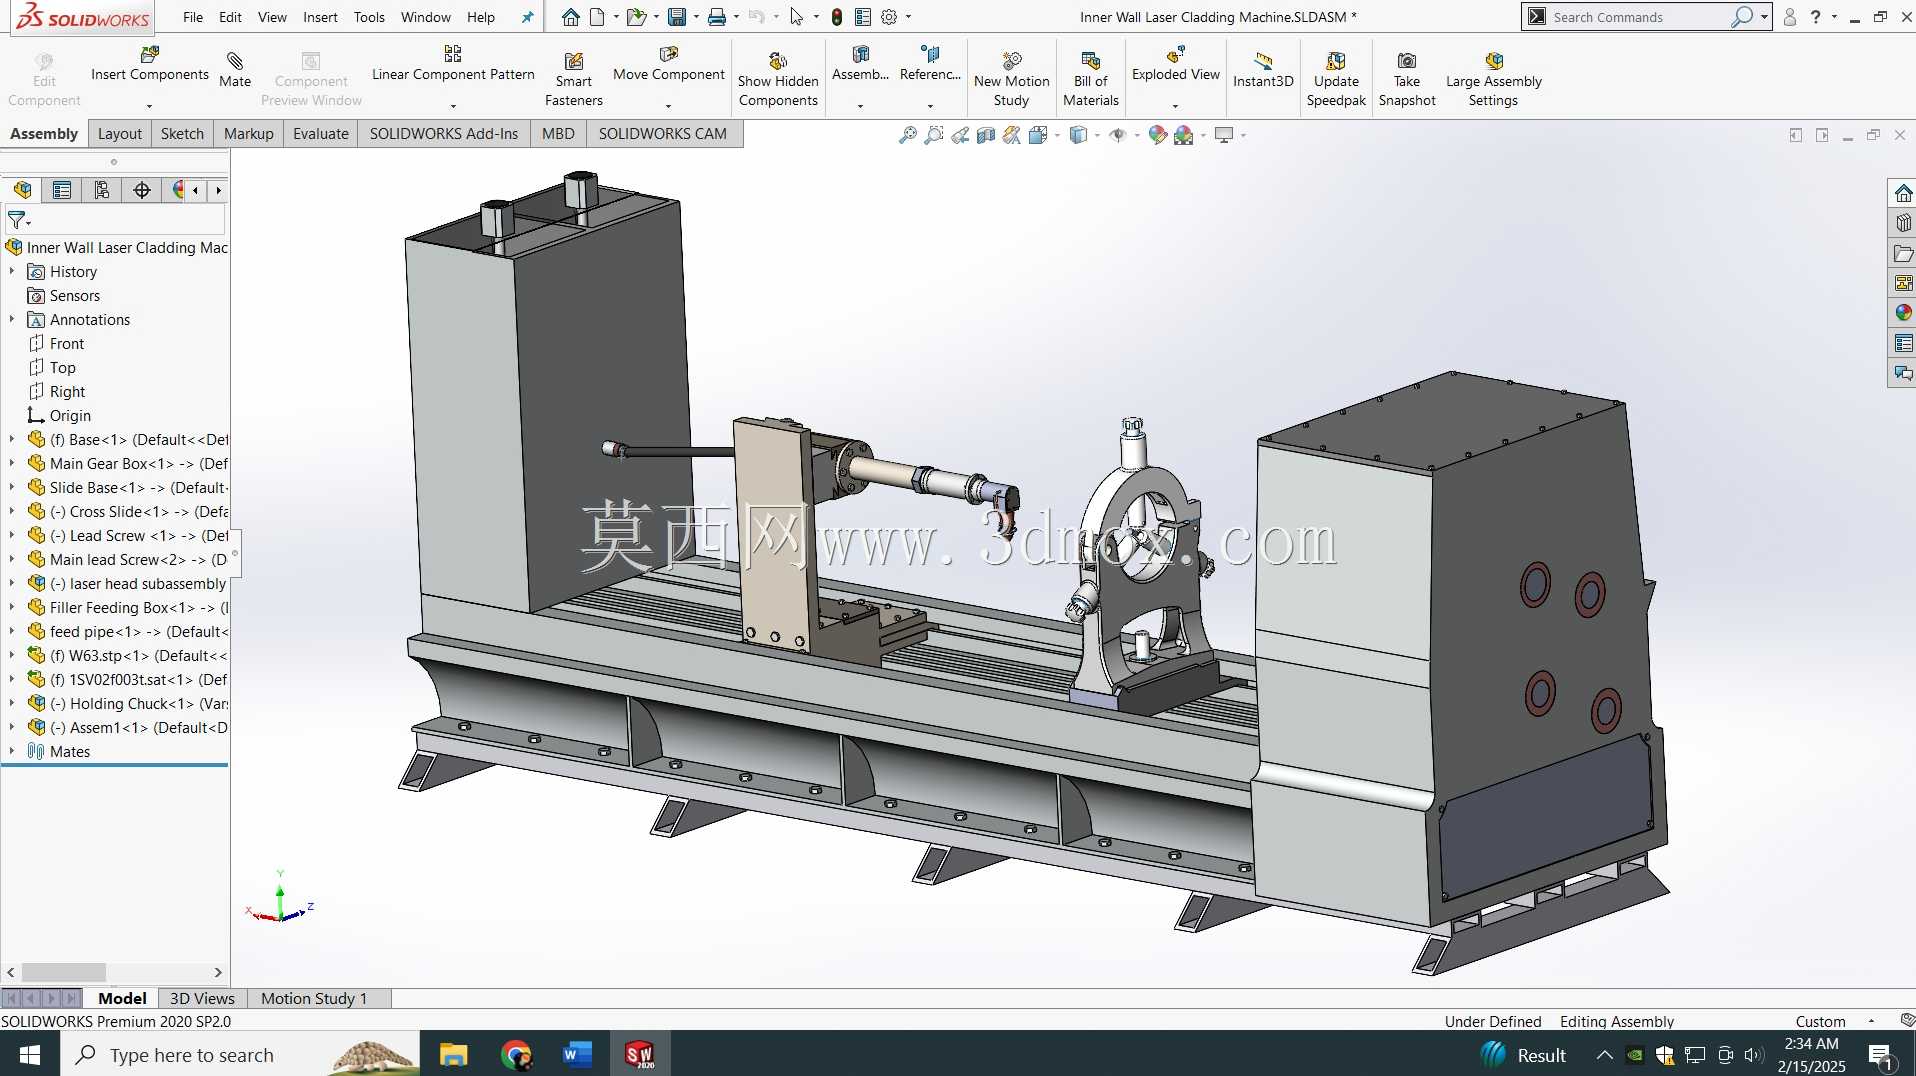The width and height of the screenshot is (1916, 1076).
Task: Expand the Main Gear Box<1> tree node
Action: coord(12,463)
